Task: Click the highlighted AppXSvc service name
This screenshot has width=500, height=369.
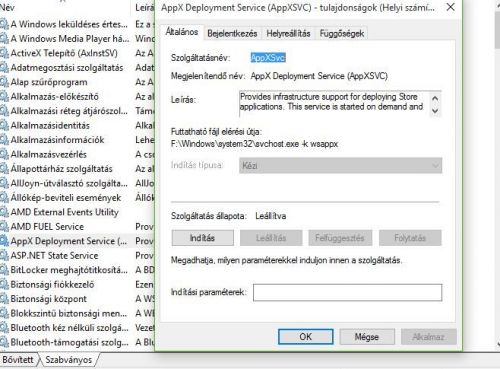Action: [x=268, y=58]
